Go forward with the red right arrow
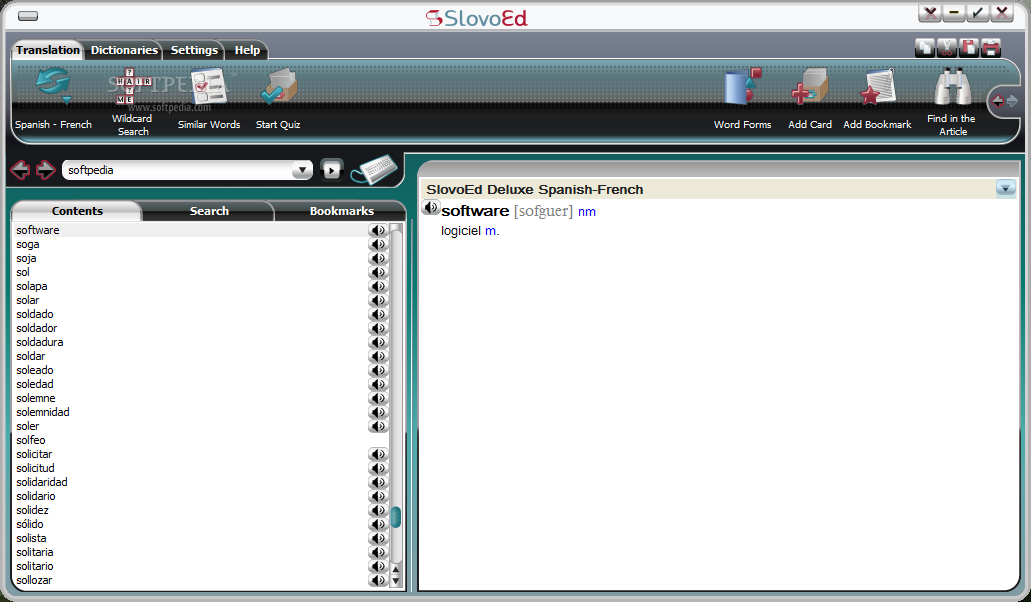 click(45, 170)
